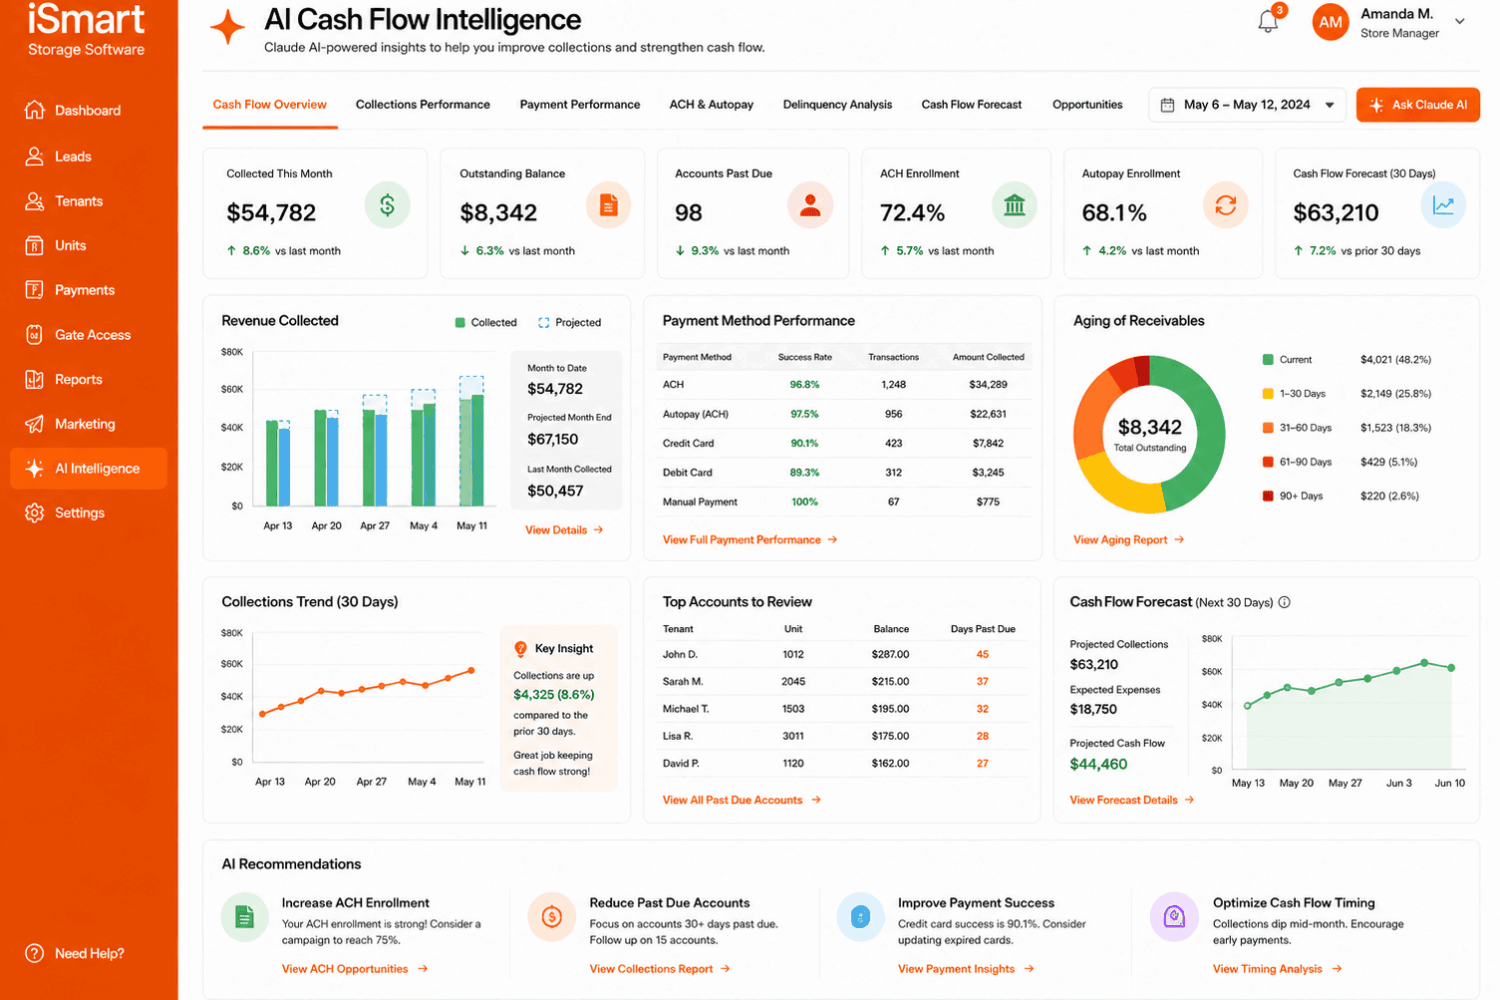Click the May 11 bar in Revenue Collected chart
This screenshot has height=1000, width=1500.
click(471, 441)
